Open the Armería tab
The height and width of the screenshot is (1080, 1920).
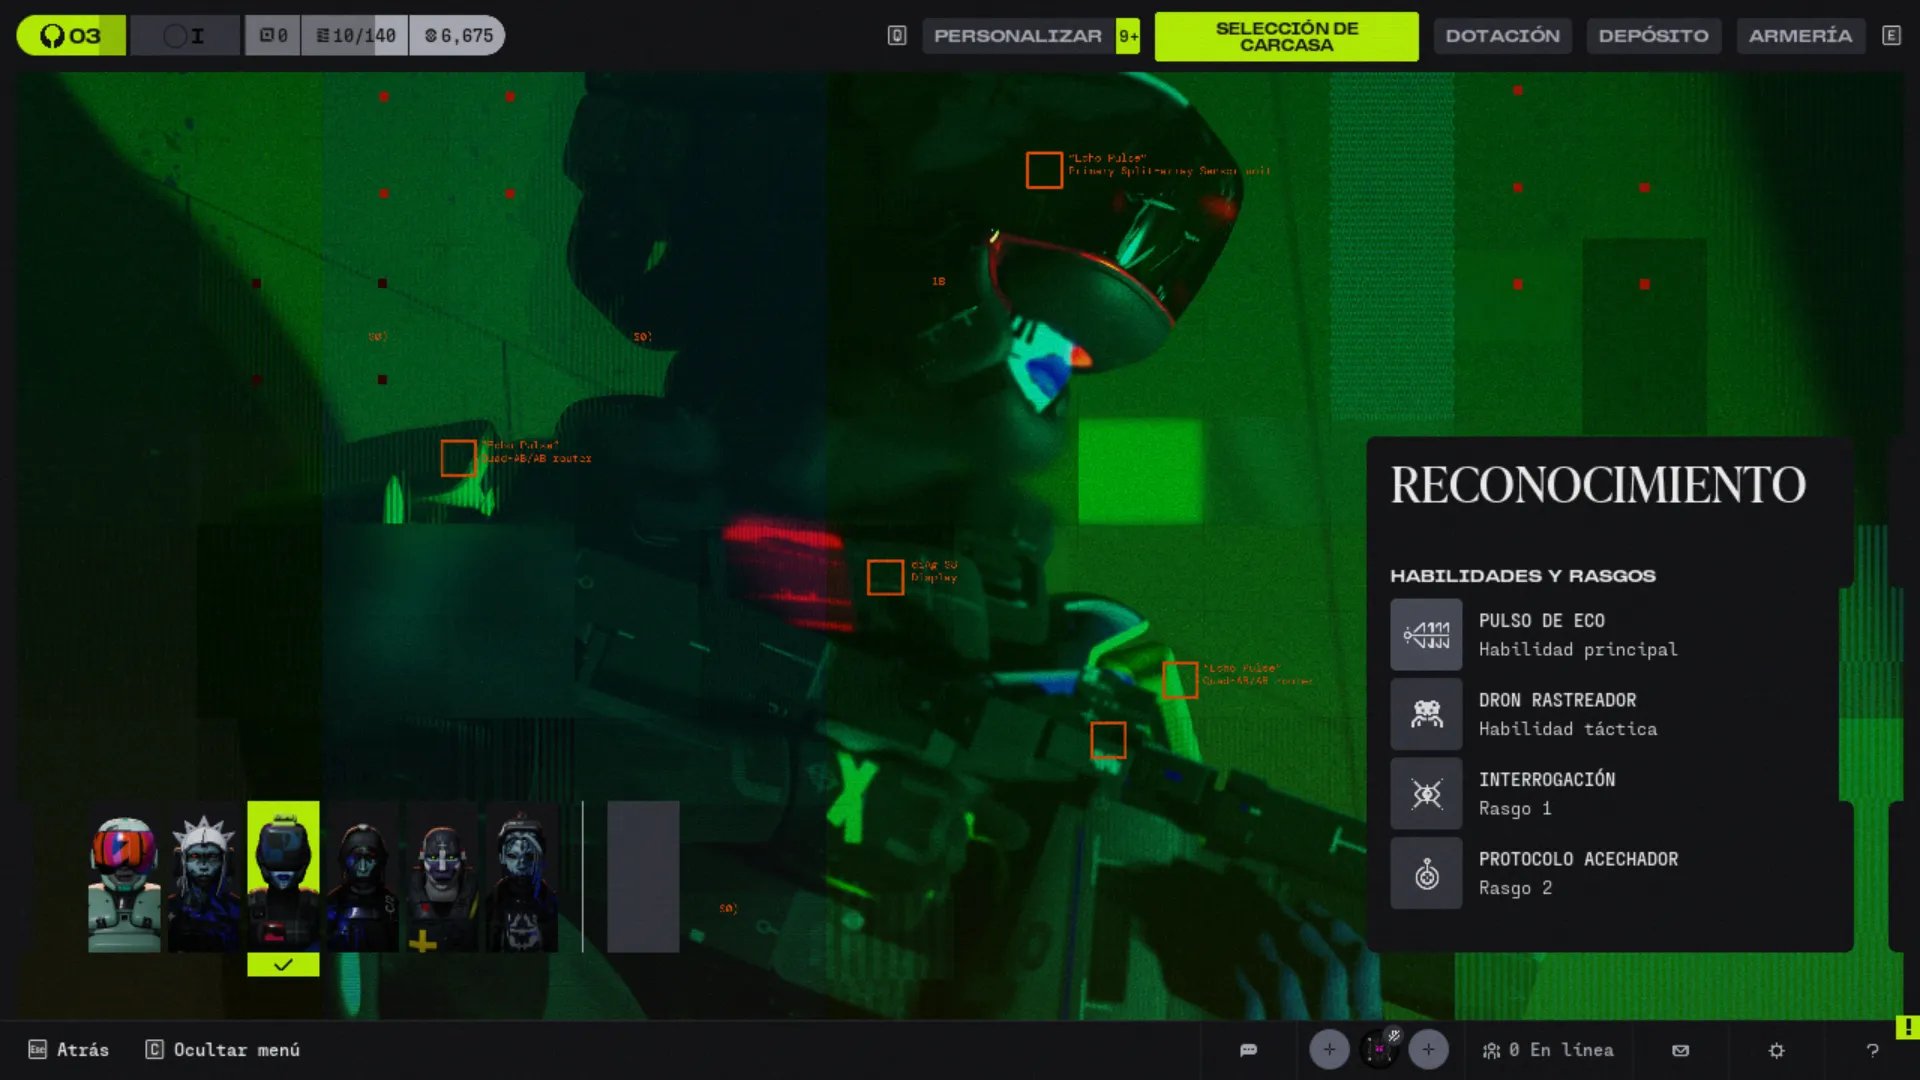1800,36
